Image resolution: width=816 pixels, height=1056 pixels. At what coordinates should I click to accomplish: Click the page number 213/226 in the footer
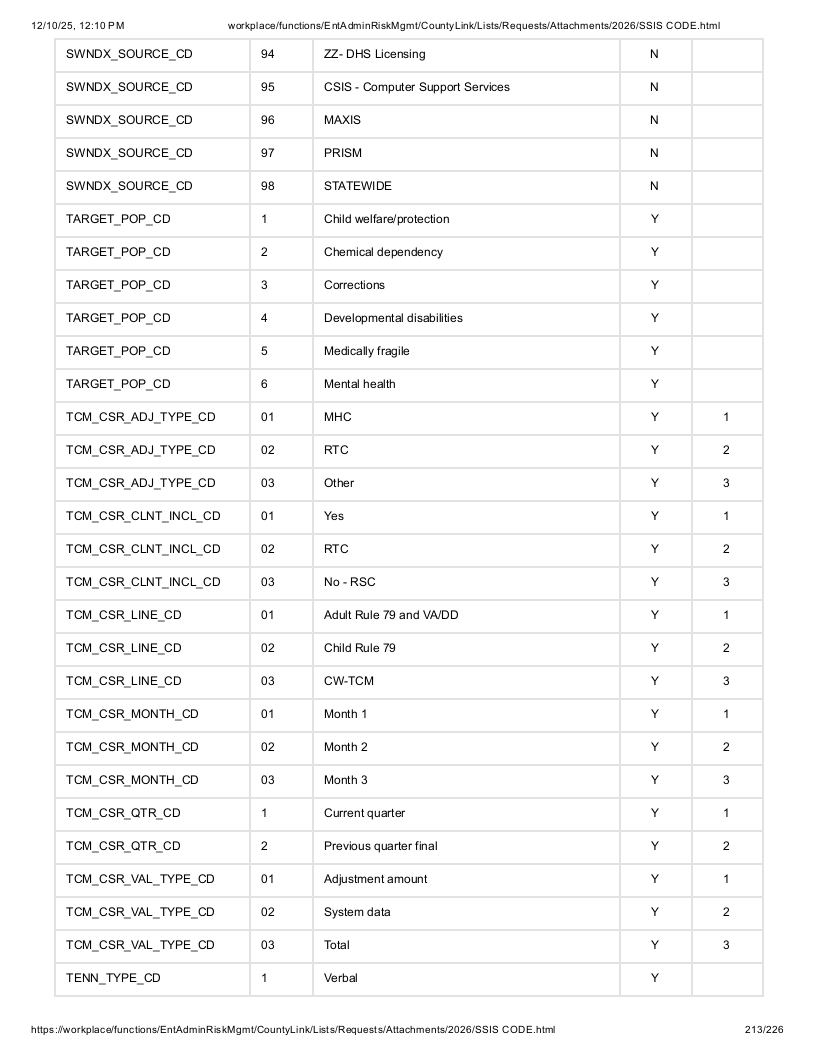pos(764,1029)
